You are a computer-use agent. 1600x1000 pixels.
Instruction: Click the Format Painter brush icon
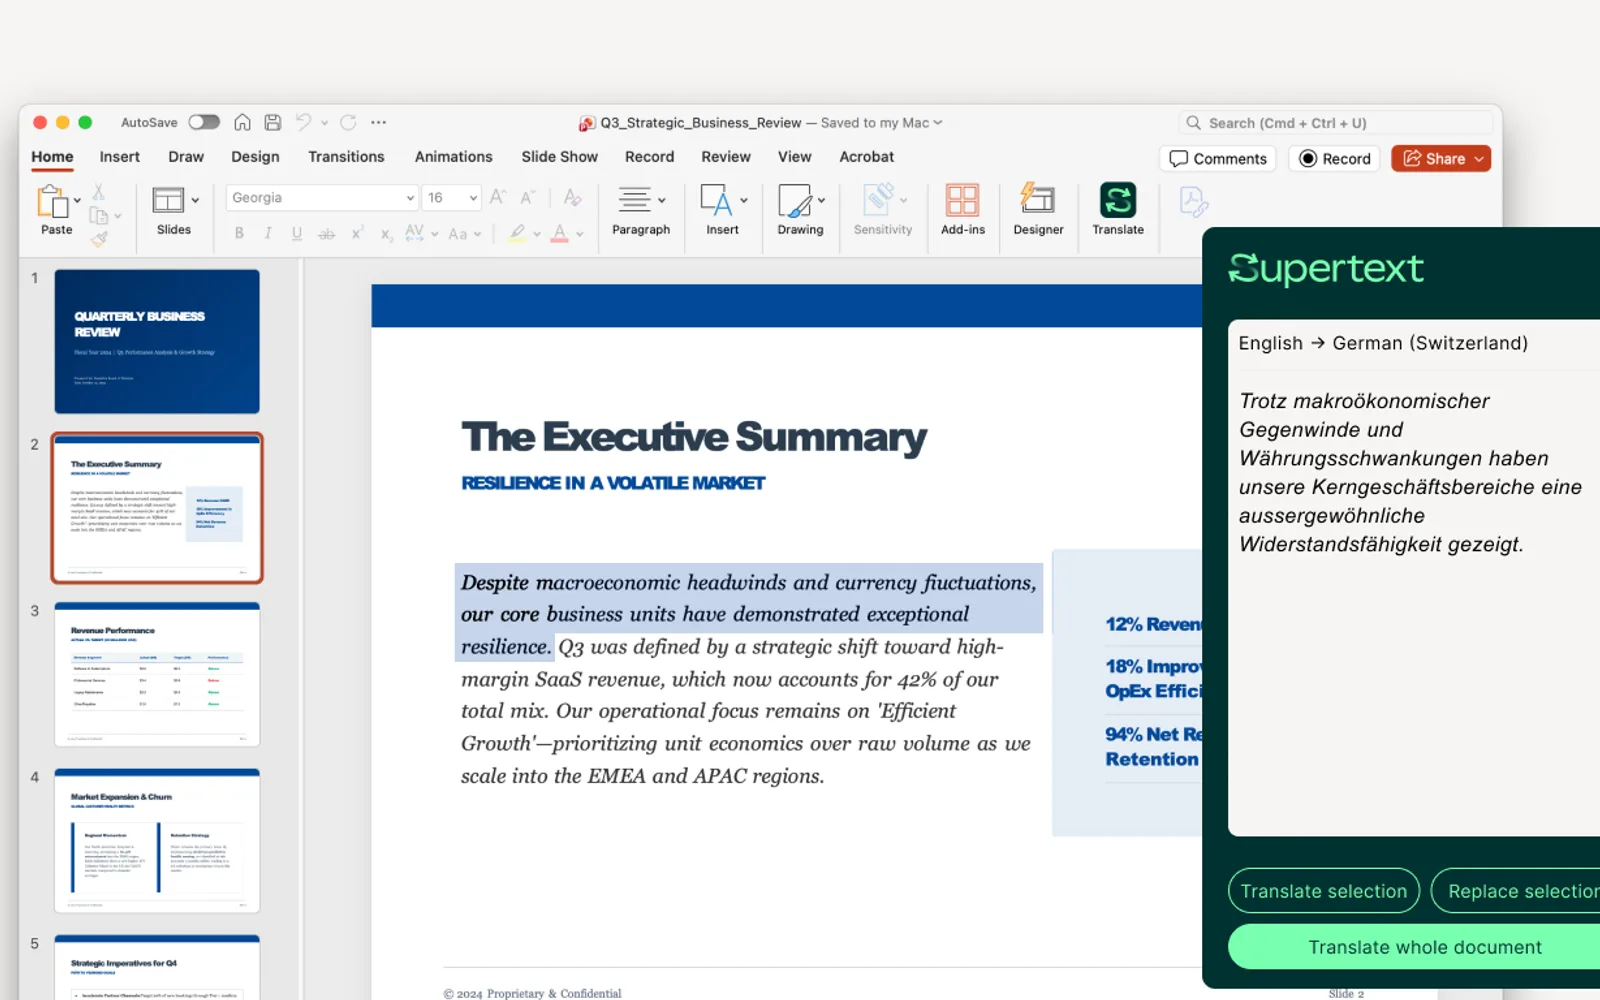click(98, 238)
